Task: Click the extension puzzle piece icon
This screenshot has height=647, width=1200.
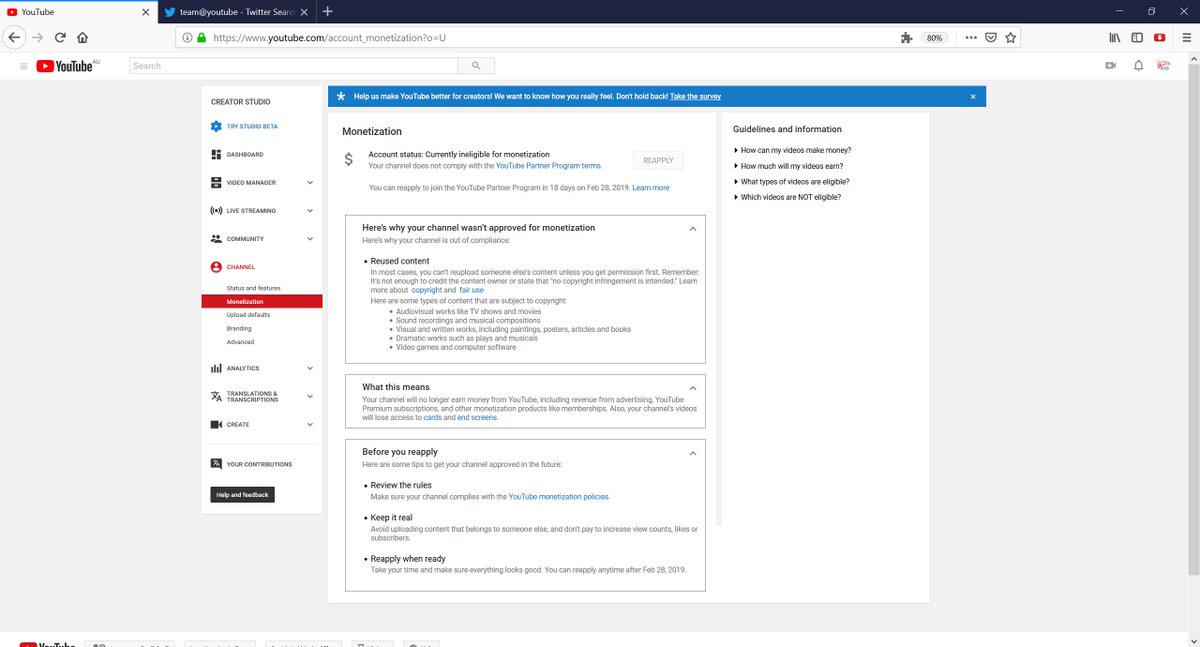Action: pyautogui.click(x=906, y=37)
